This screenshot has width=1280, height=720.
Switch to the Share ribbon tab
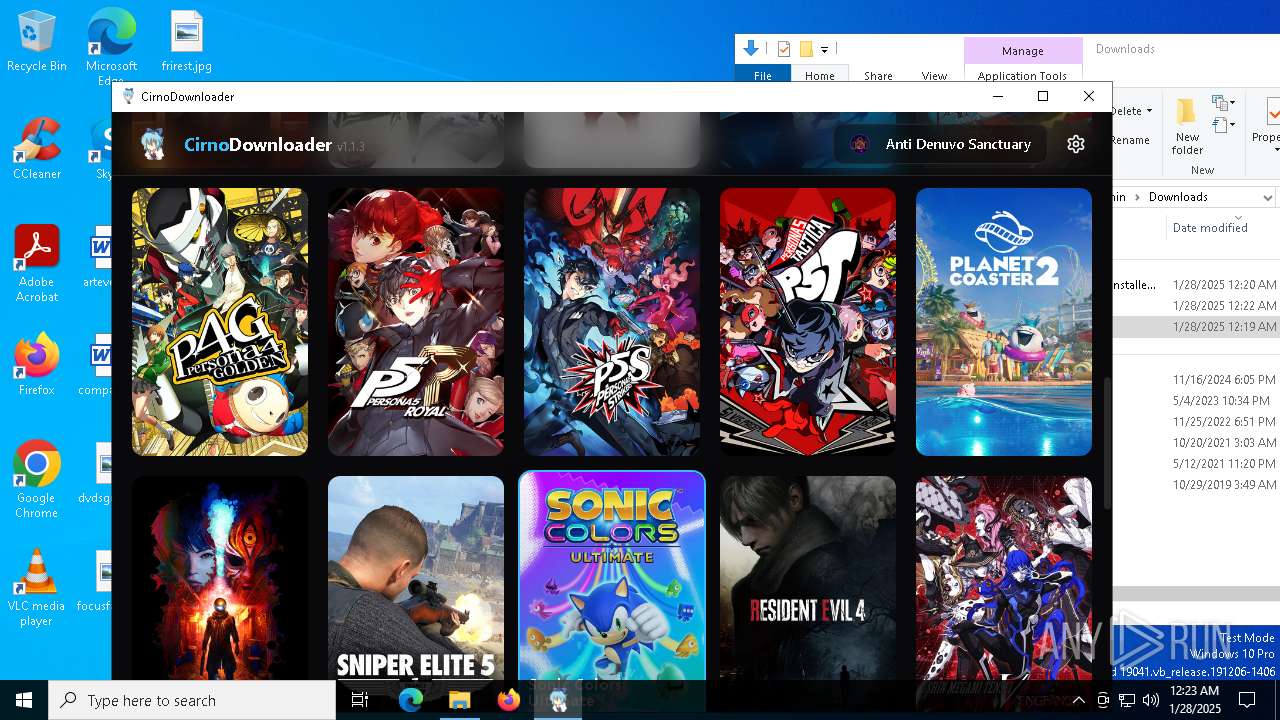878,76
